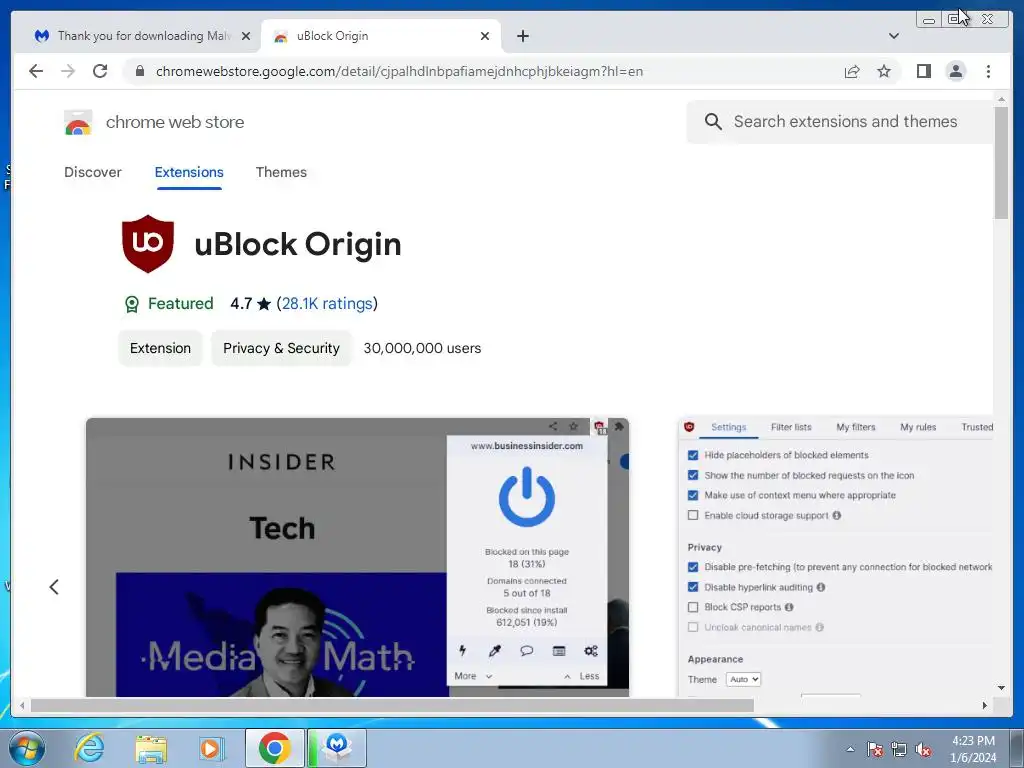Screen dimensions: 1024x768
Task: Click the forward navigation arrow
Action: coord(68,71)
